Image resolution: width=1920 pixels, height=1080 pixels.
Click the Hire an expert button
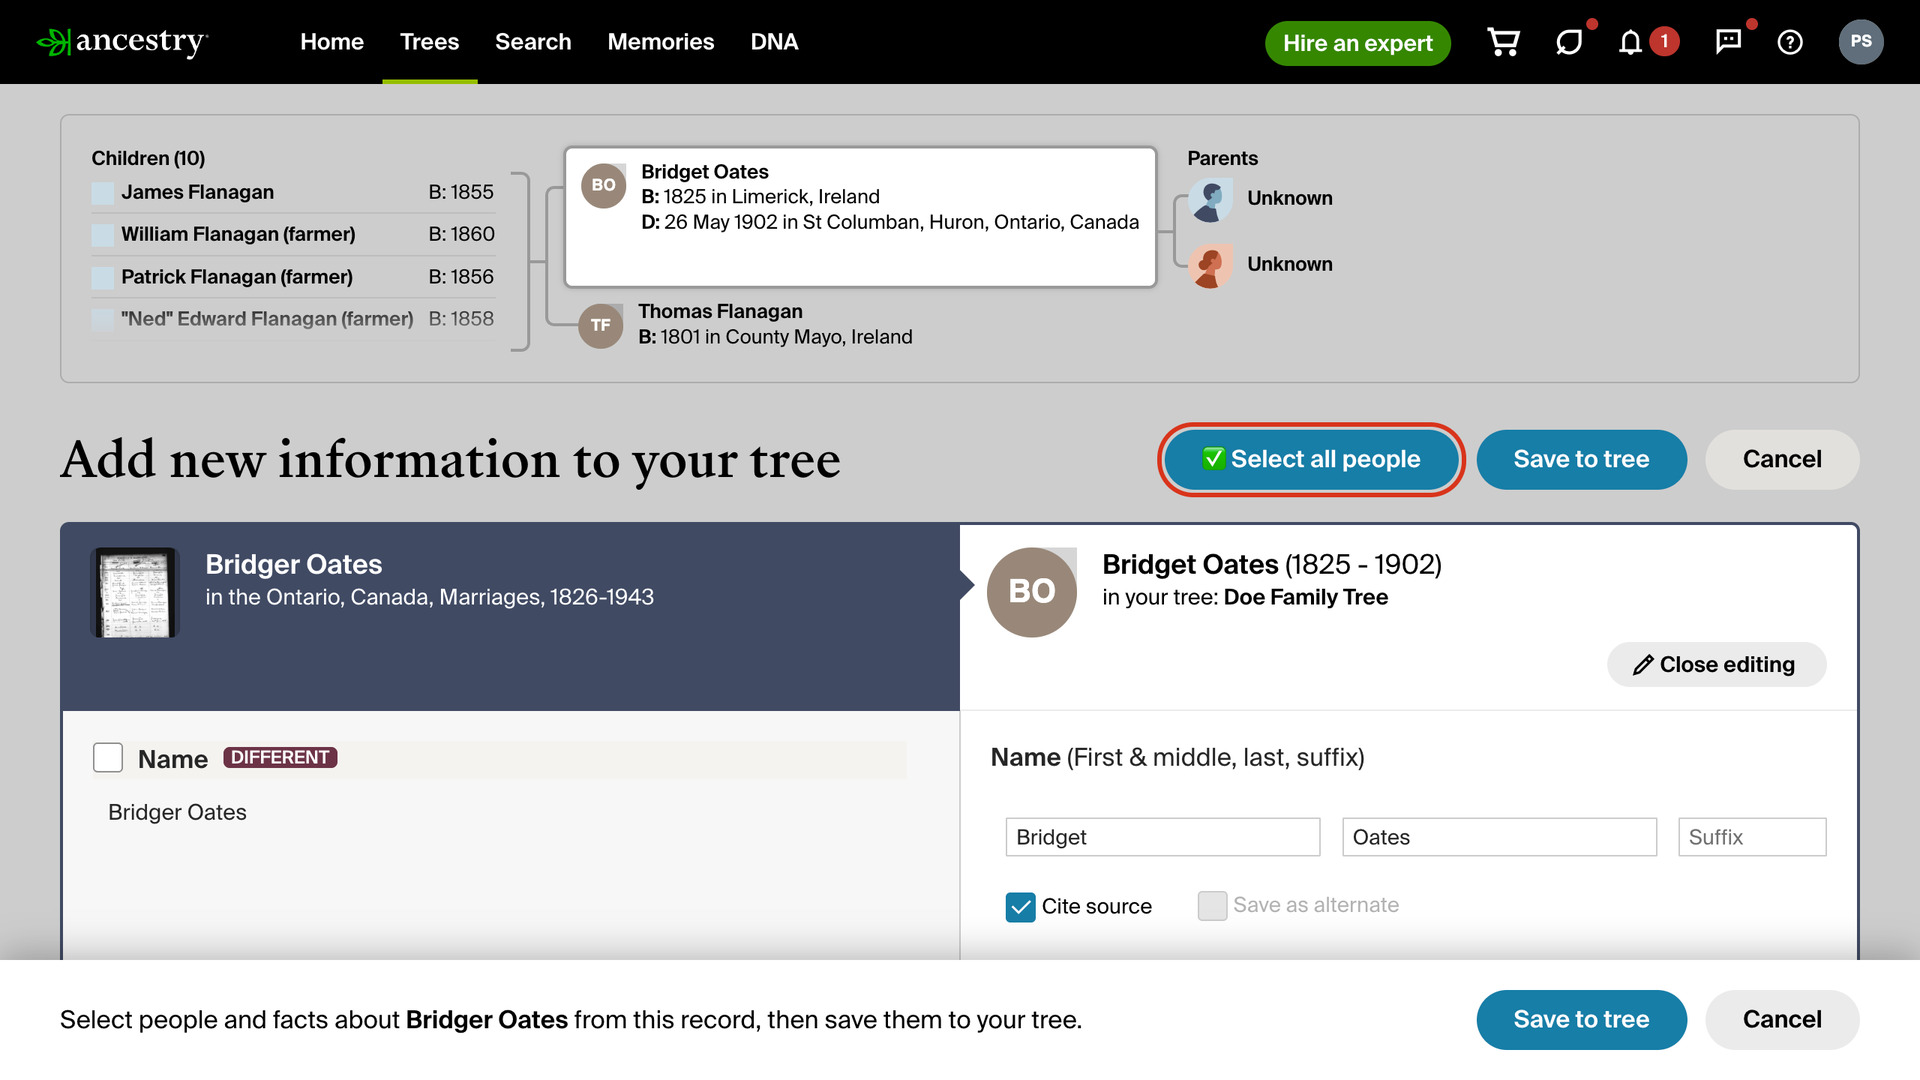pyautogui.click(x=1358, y=43)
